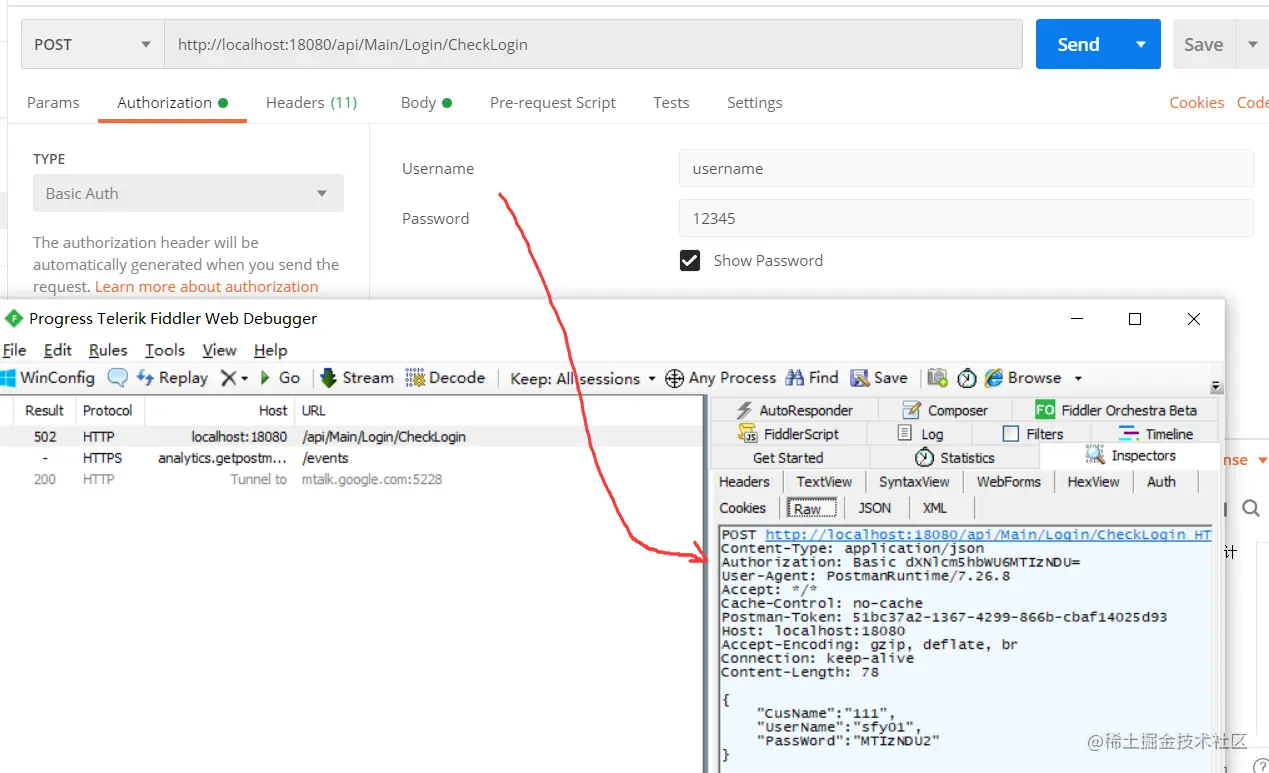
Task: Open the Tests tab in Postman
Action: click(671, 102)
